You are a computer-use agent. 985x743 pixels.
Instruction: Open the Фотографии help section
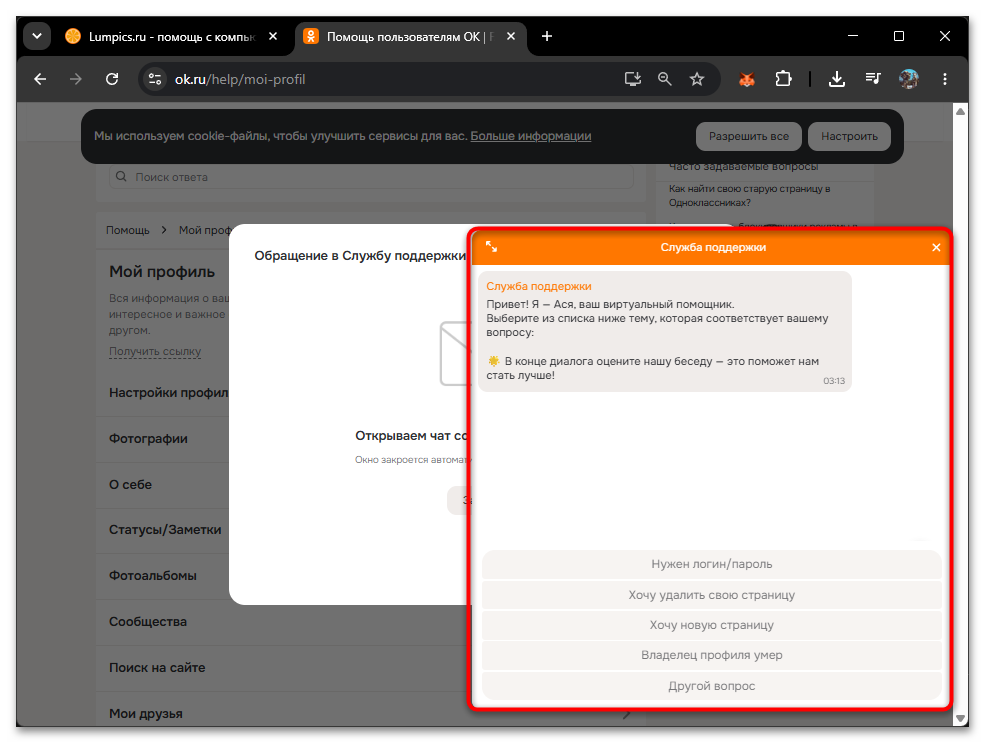pyautogui.click(x=148, y=438)
